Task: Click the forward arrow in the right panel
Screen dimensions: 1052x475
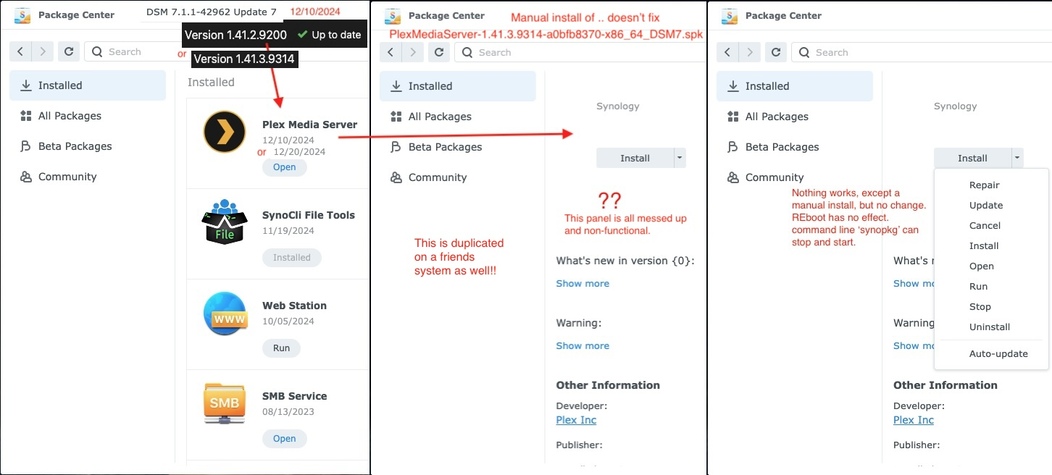Action: click(x=750, y=52)
